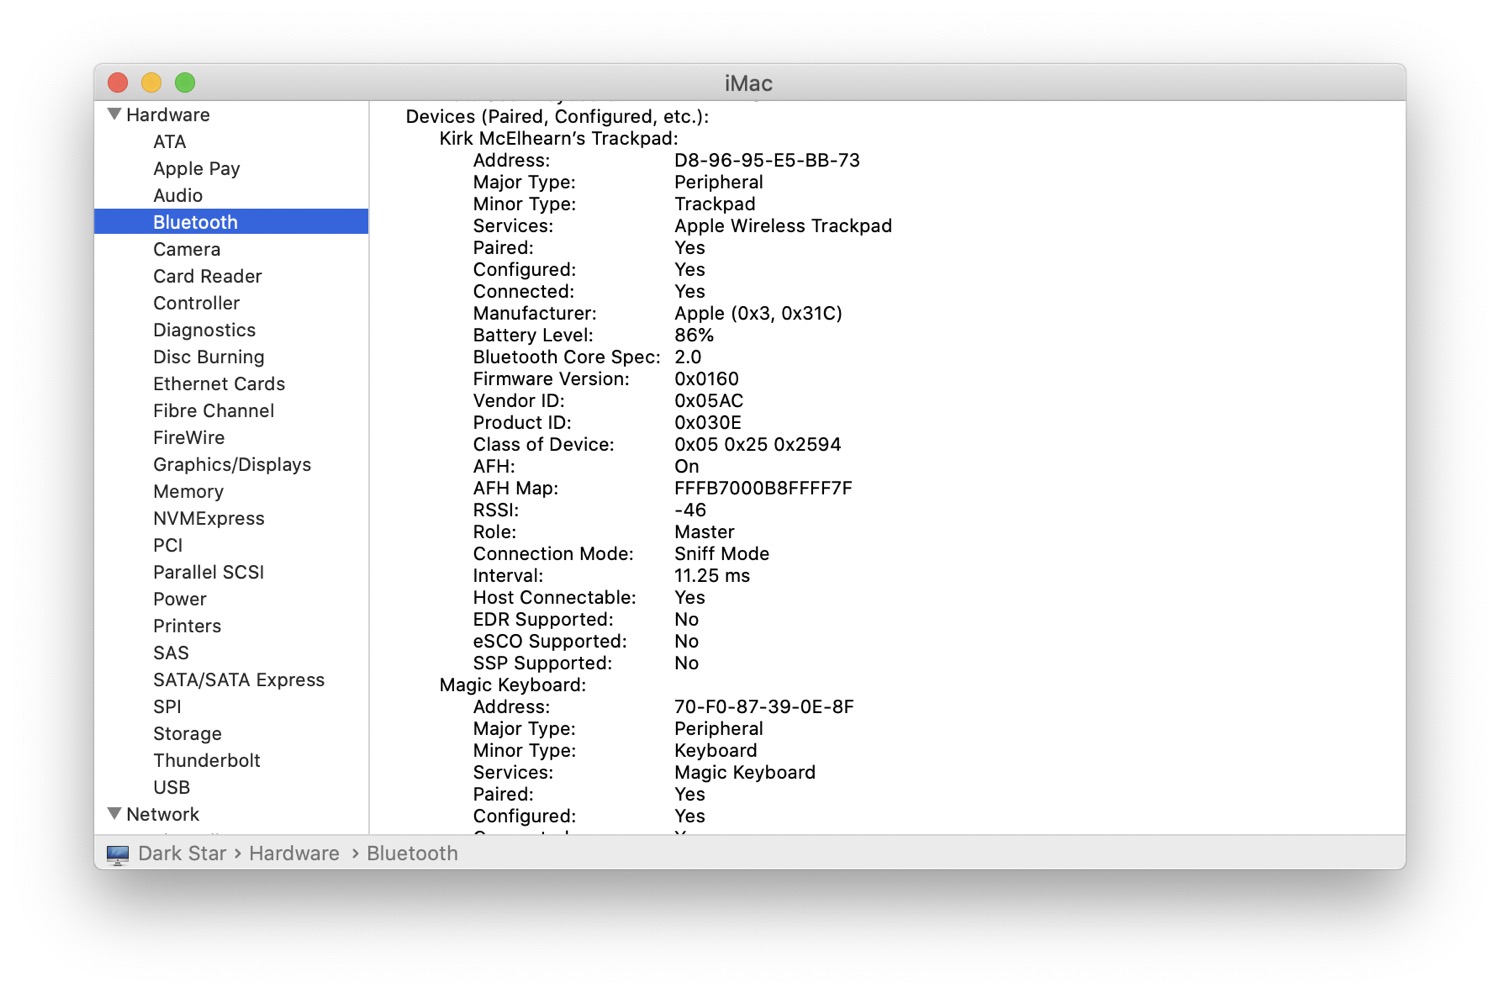The height and width of the screenshot is (994, 1500).
Task: Select NVMExpress in sidebar
Action: tap(209, 519)
